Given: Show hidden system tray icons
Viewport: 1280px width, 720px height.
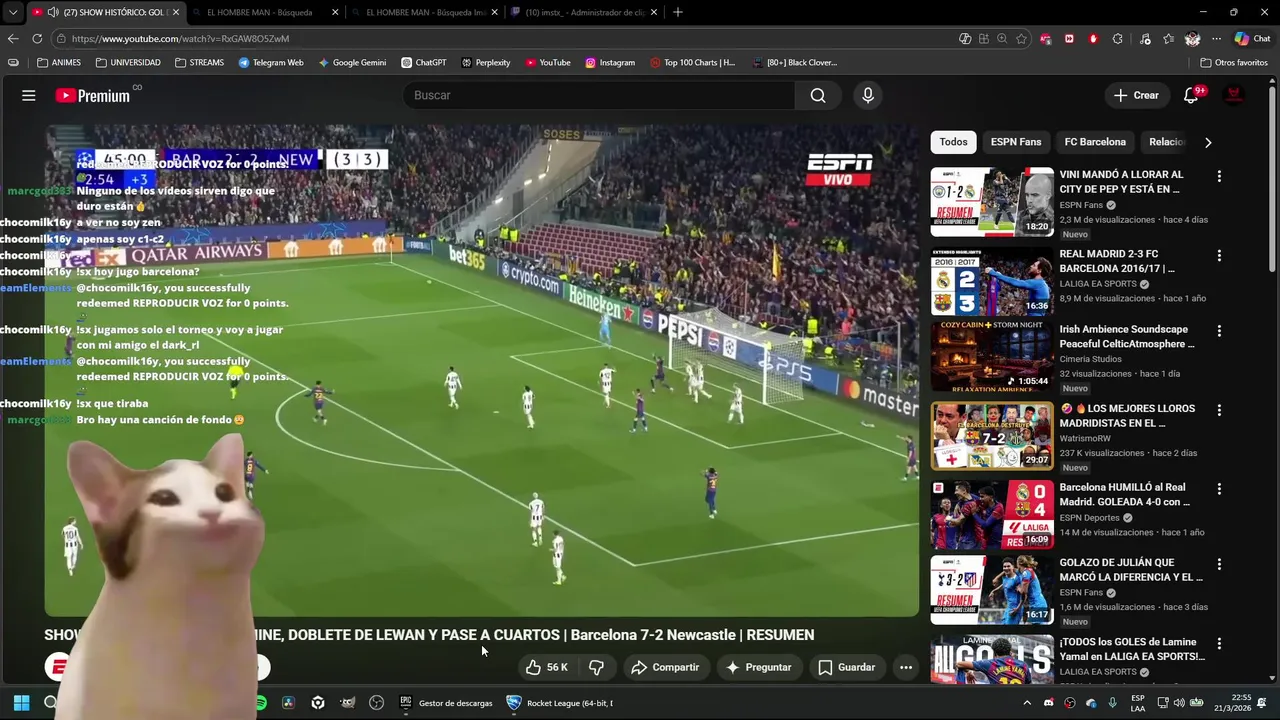Looking at the screenshot, I should tap(1027, 703).
